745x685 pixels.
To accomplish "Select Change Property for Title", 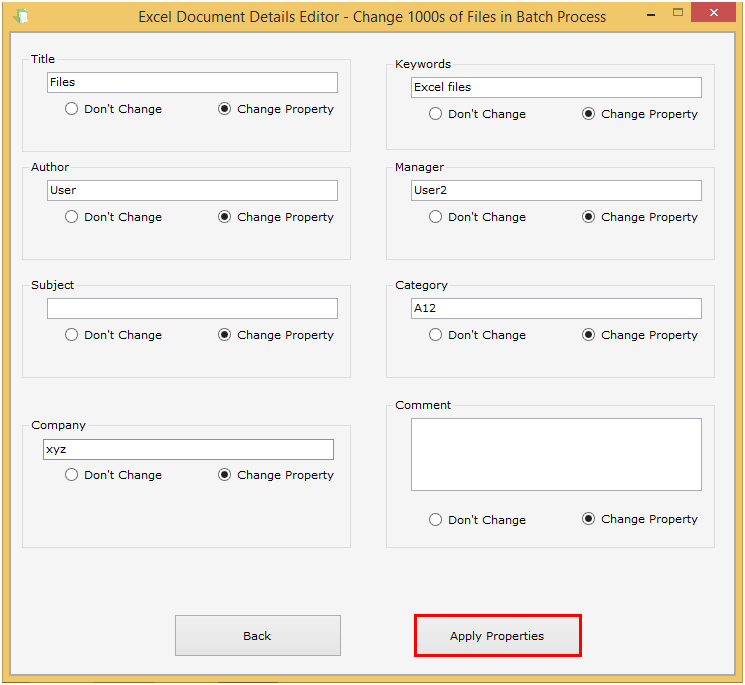I will click(276, 109).
